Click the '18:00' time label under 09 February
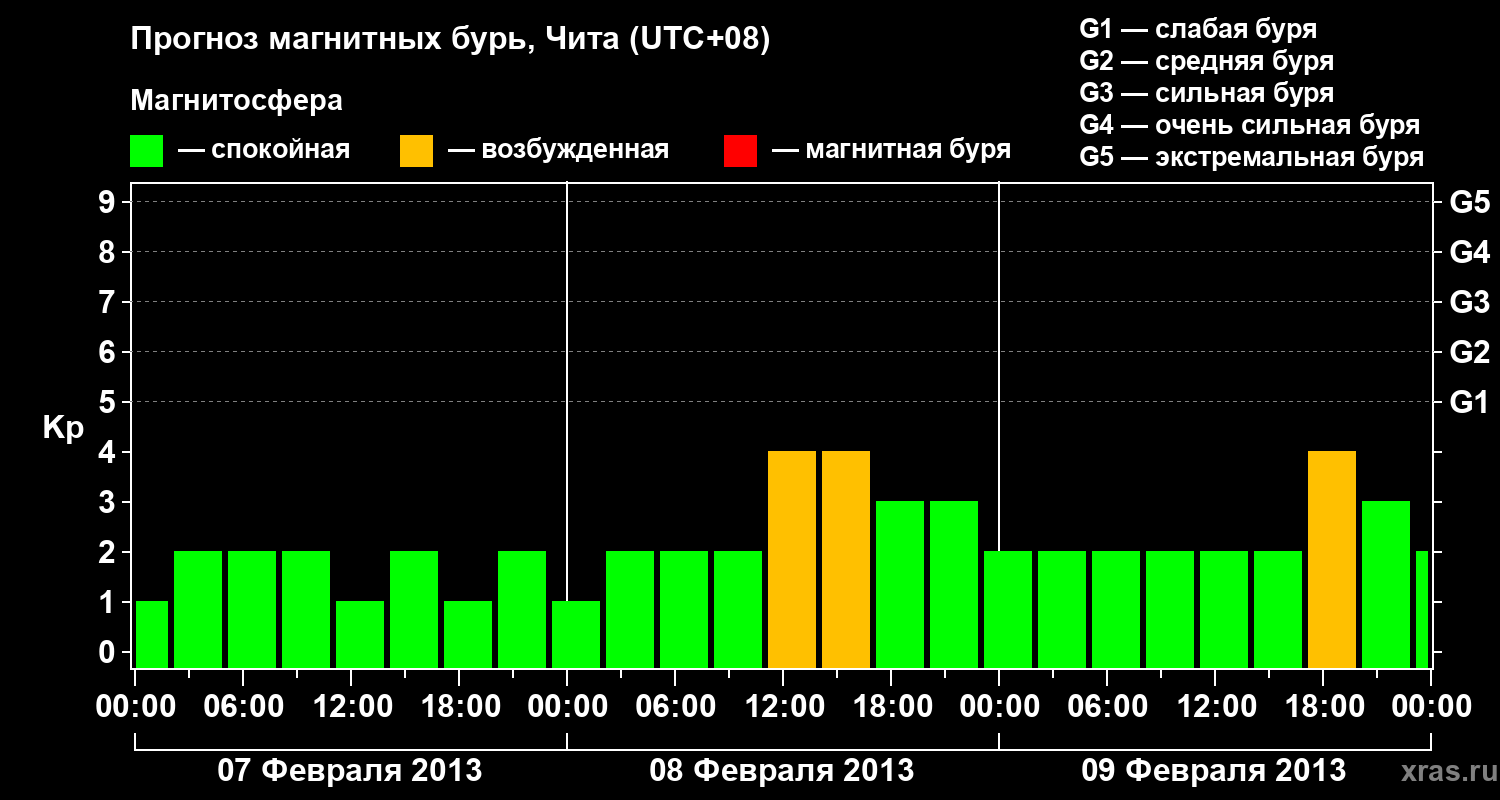The height and width of the screenshot is (800, 1500). click(x=1326, y=706)
